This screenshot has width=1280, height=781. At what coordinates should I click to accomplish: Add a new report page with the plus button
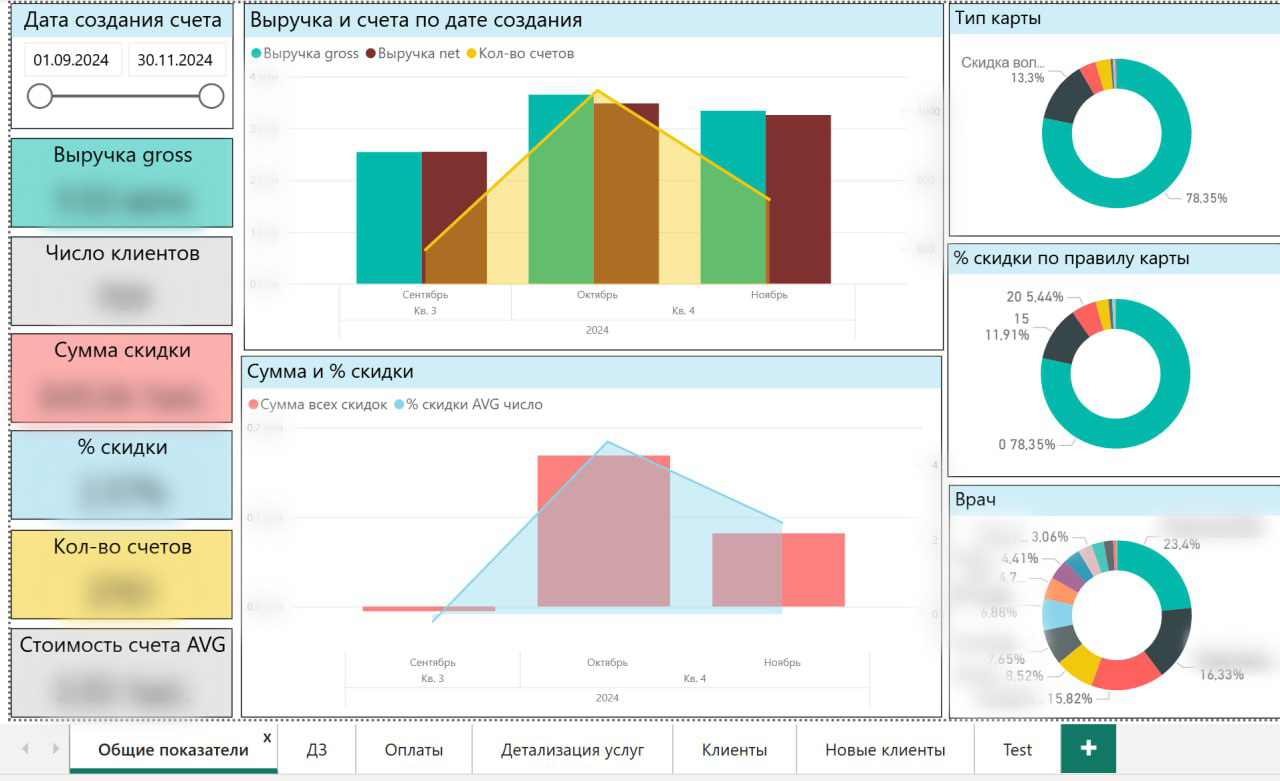click(x=1088, y=749)
